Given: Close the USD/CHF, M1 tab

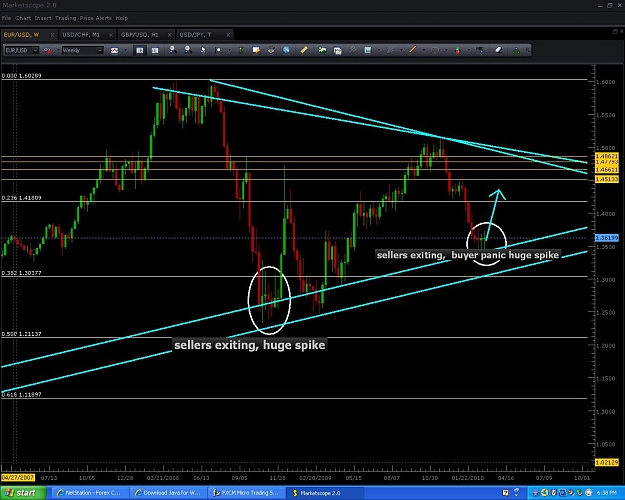Looking at the screenshot, I should click(111, 35).
